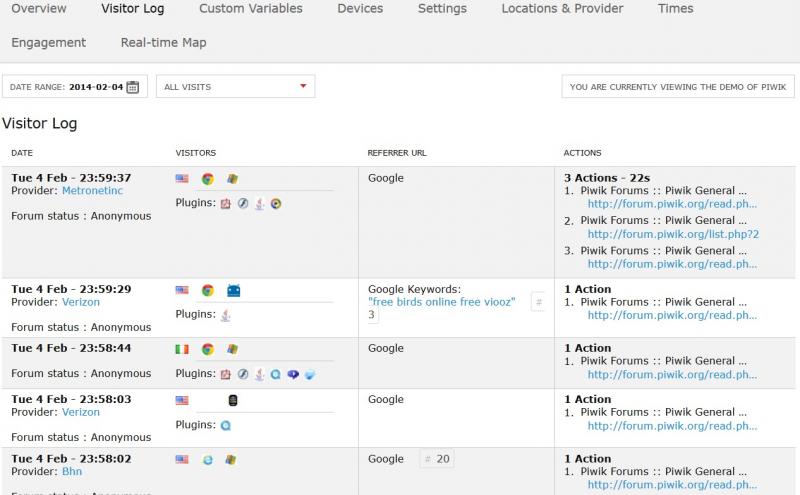Screen dimensions: 800x495
Task: Click the "Tue 4 Feb - 23:59:37" timestamp
Action: click(71, 178)
